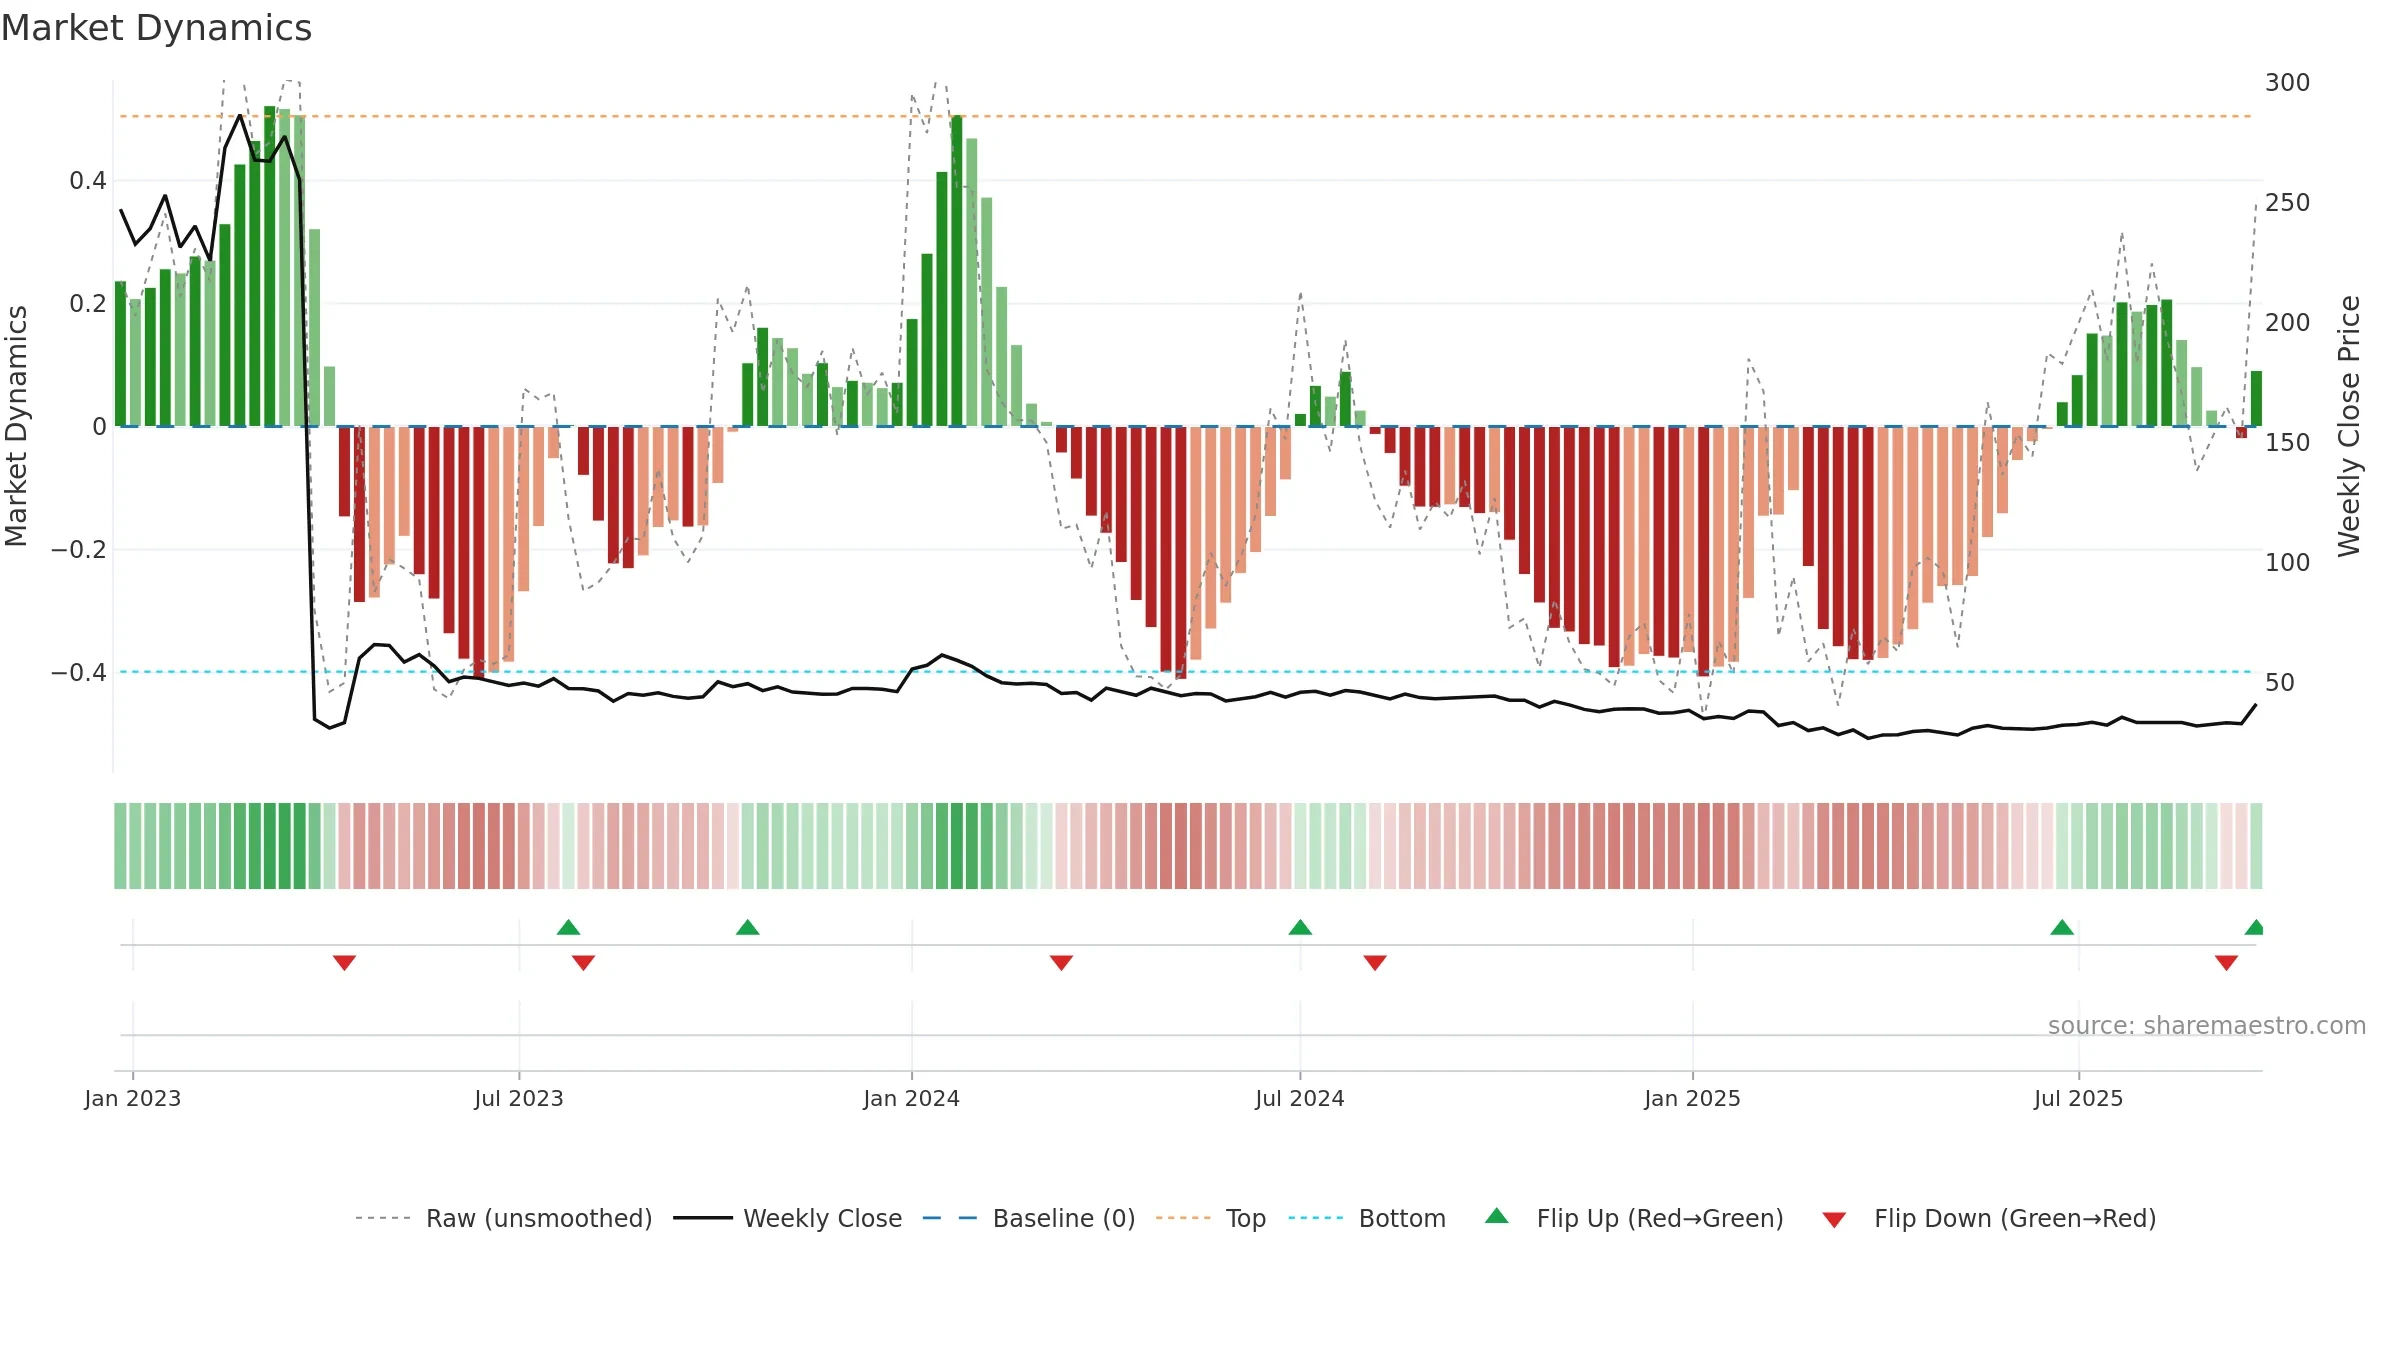2400x1350 pixels.
Task: Click the Market Dynamics y-axis title
Action: [x=16, y=426]
